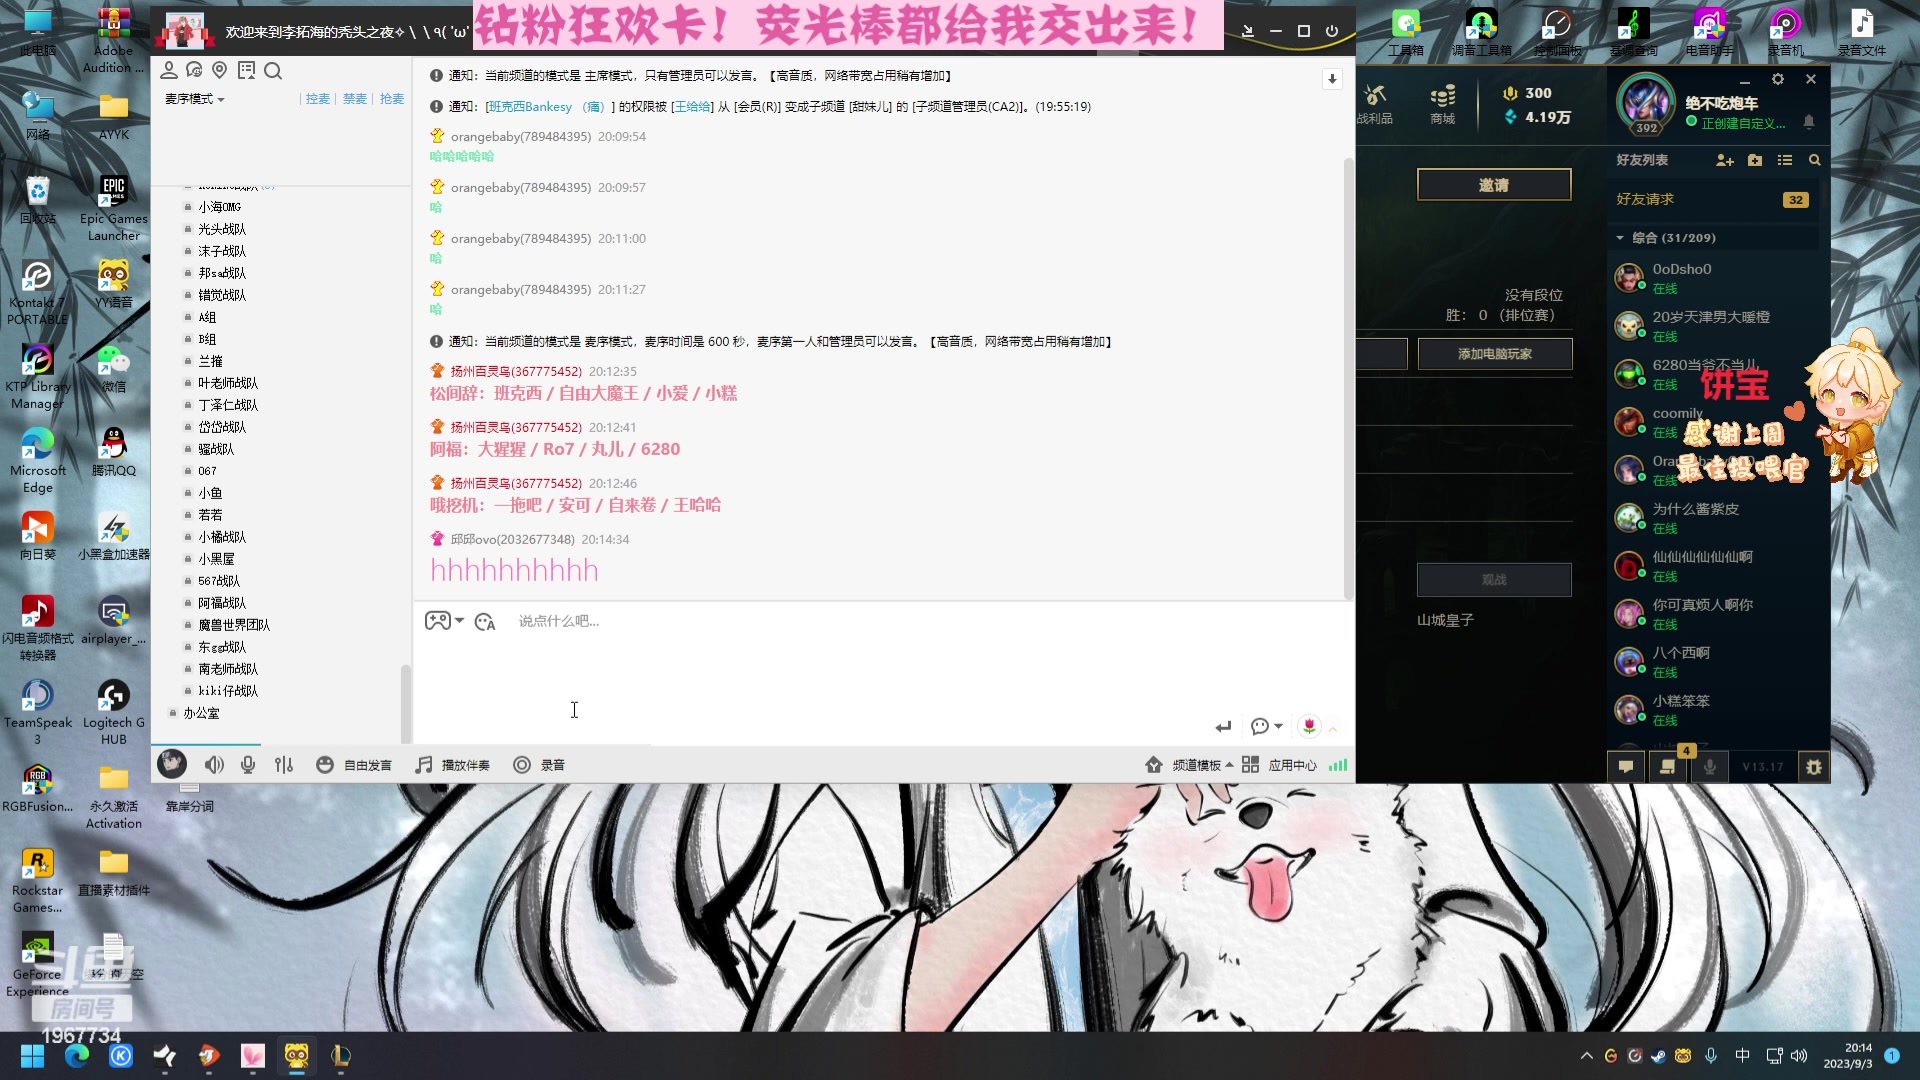Click the chat message scrollbar
Image resolution: width=1920 pixels, height=1080 pixels.
coord(1348,380)
